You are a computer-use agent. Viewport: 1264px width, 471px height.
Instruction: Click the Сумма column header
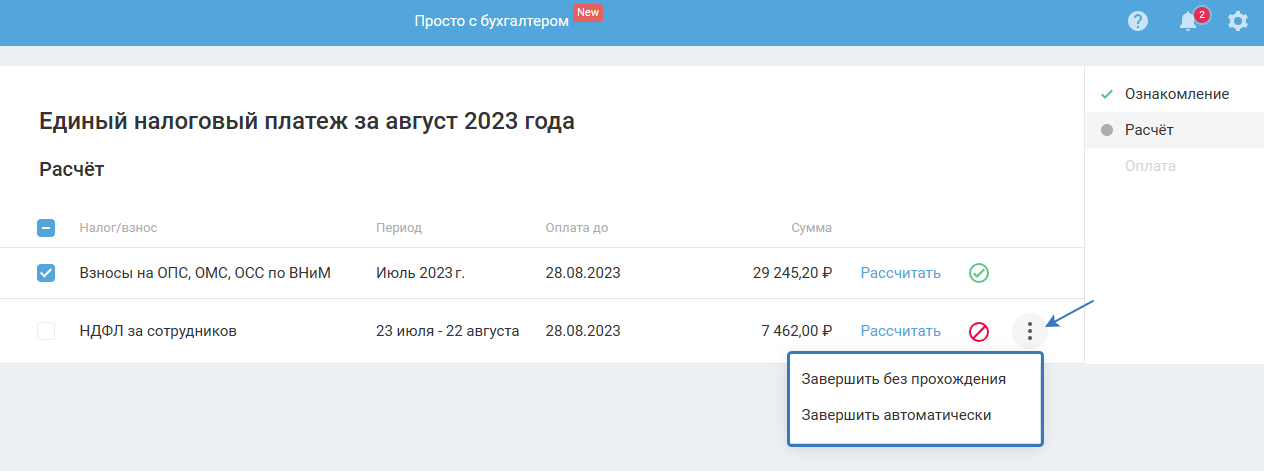click(811, 228)
